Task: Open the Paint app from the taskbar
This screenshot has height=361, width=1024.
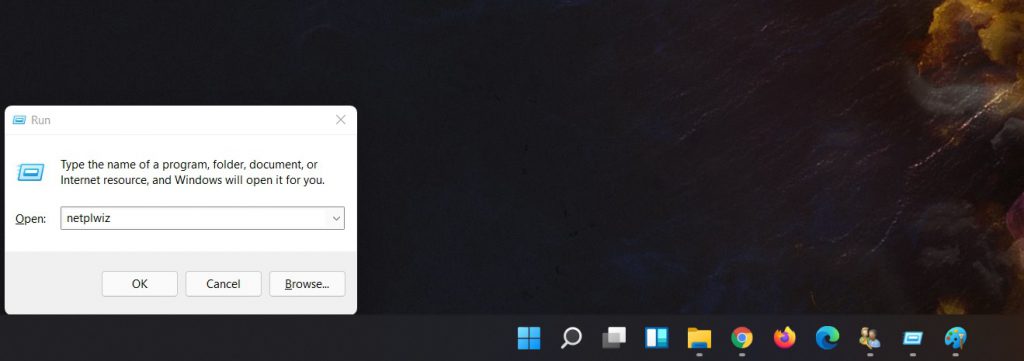Action: pyautogui.click(x=955, y=338)
